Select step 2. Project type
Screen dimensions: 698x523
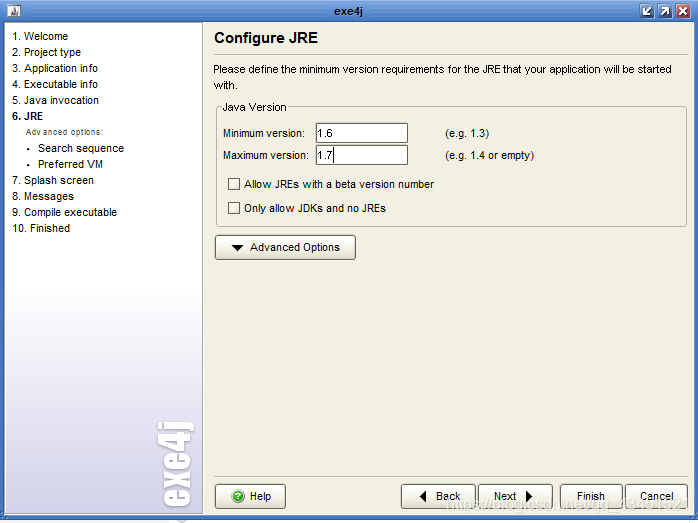tap(46, 52)
